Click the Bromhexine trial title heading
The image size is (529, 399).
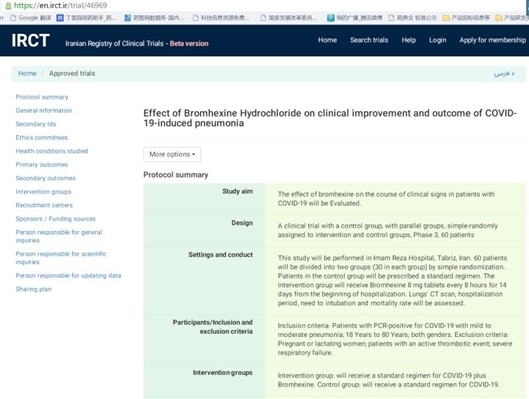click(330, 118)
